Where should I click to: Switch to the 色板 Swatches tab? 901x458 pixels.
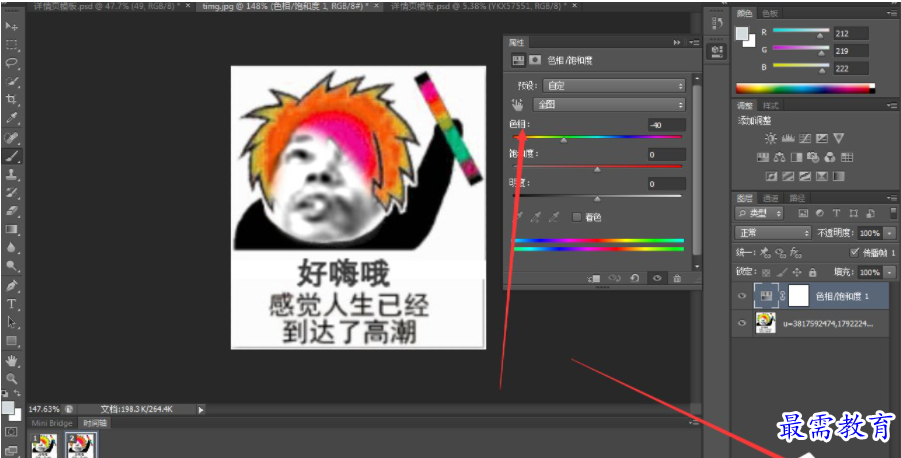coord(769,13)
